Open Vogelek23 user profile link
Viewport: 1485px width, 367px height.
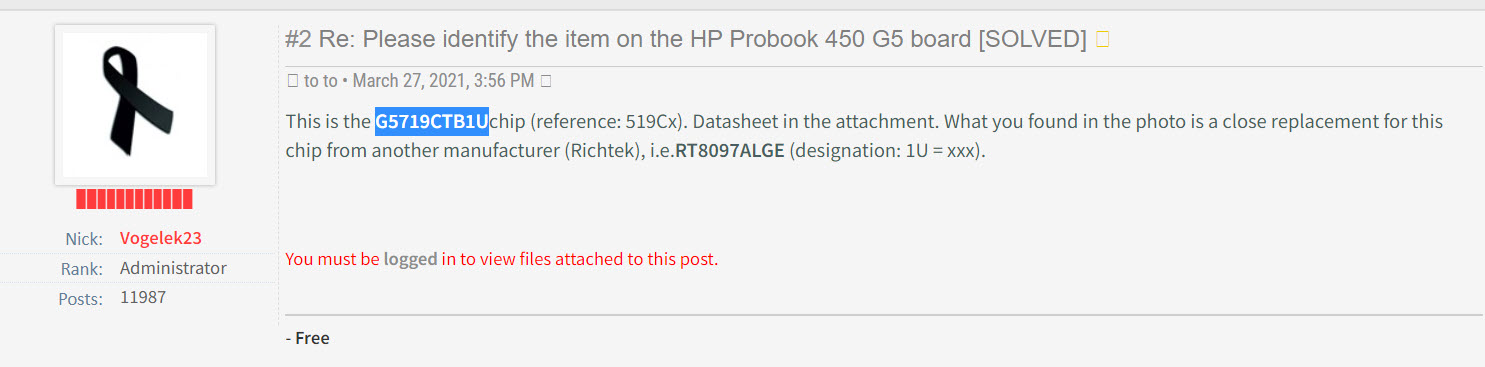(159, 238)
